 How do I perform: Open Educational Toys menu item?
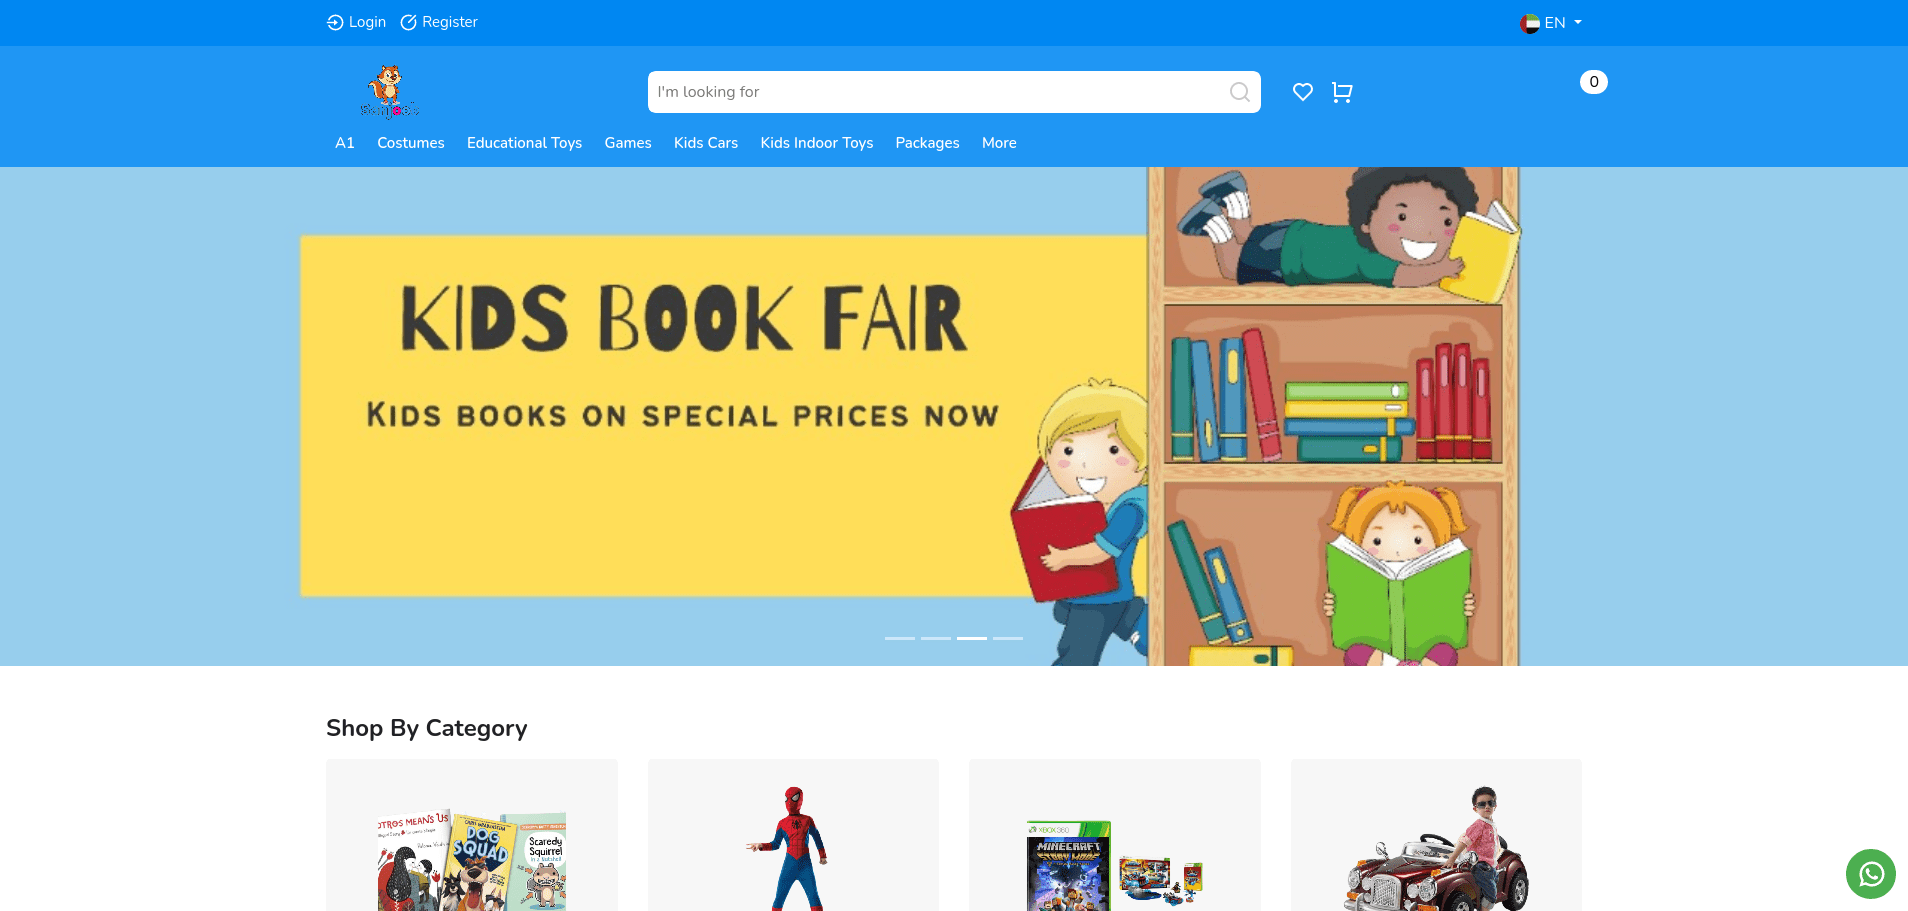pos(524,143)
